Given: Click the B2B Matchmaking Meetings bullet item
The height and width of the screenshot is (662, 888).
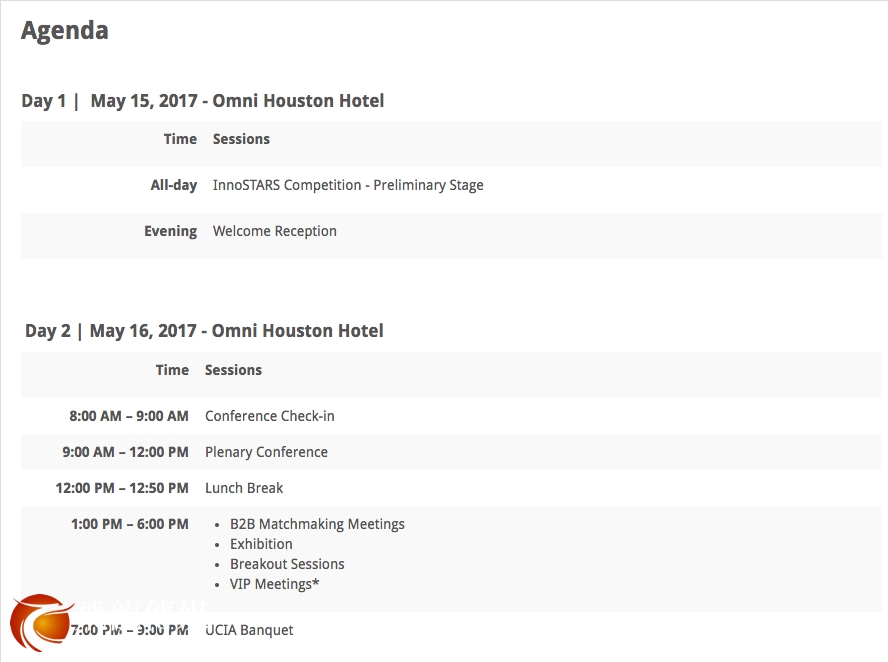Looking at the screenshot, I should pos(317,524).
